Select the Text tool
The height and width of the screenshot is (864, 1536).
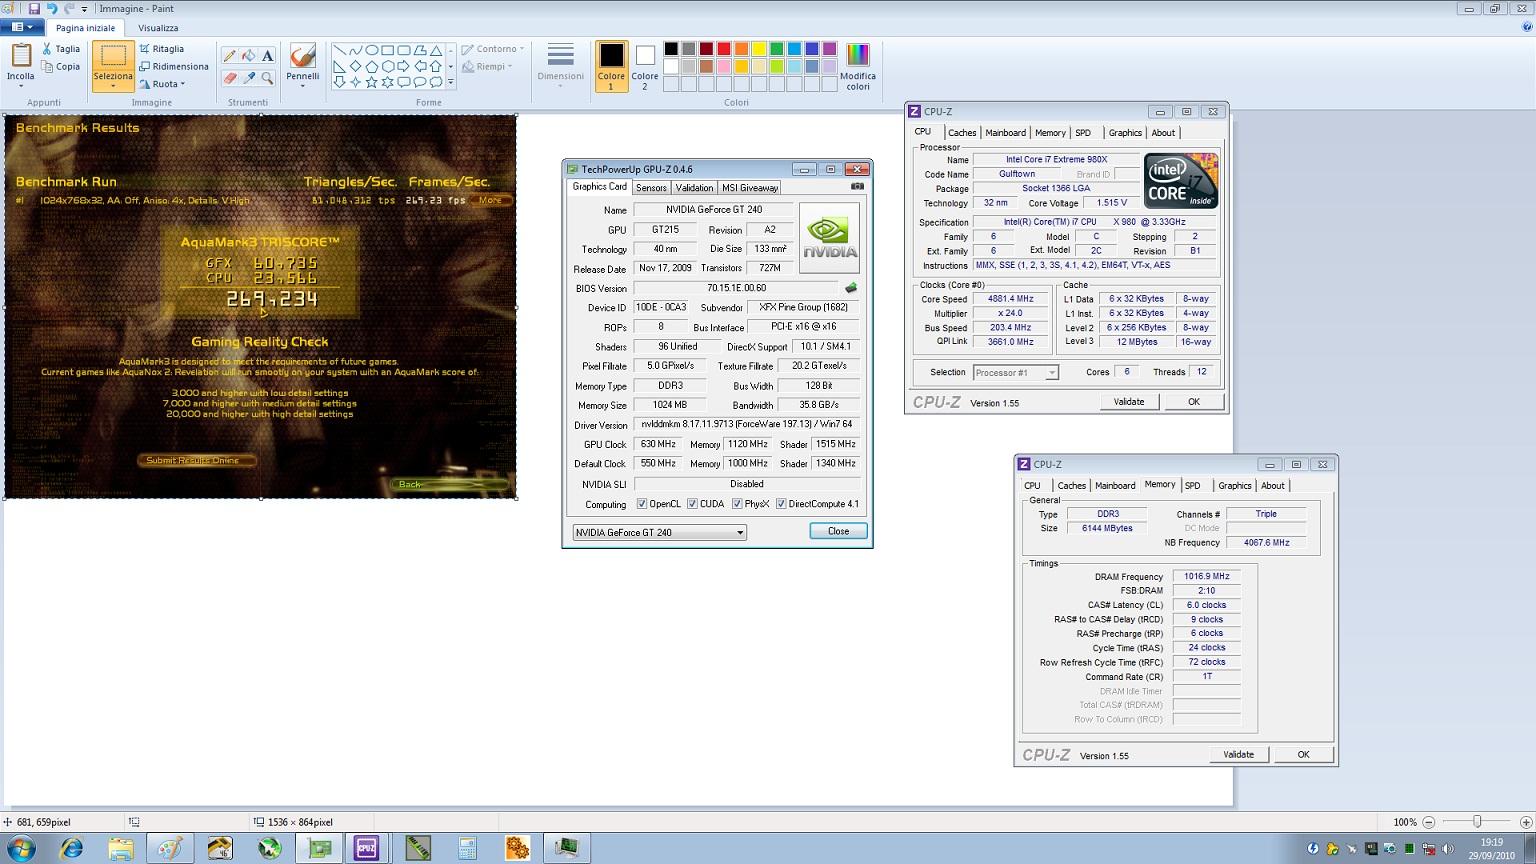click(267, 56)
